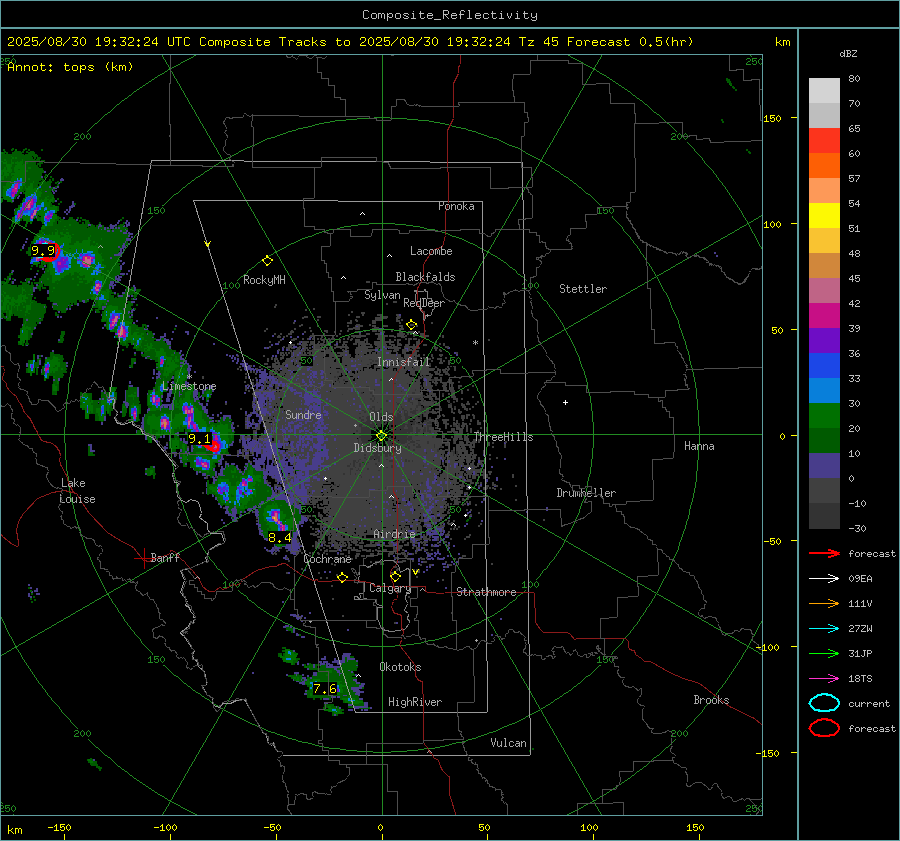The height and width of the screenshot is (841, 900).
Task: Click the Airdrie city label
Action: [x=394, y=534]
